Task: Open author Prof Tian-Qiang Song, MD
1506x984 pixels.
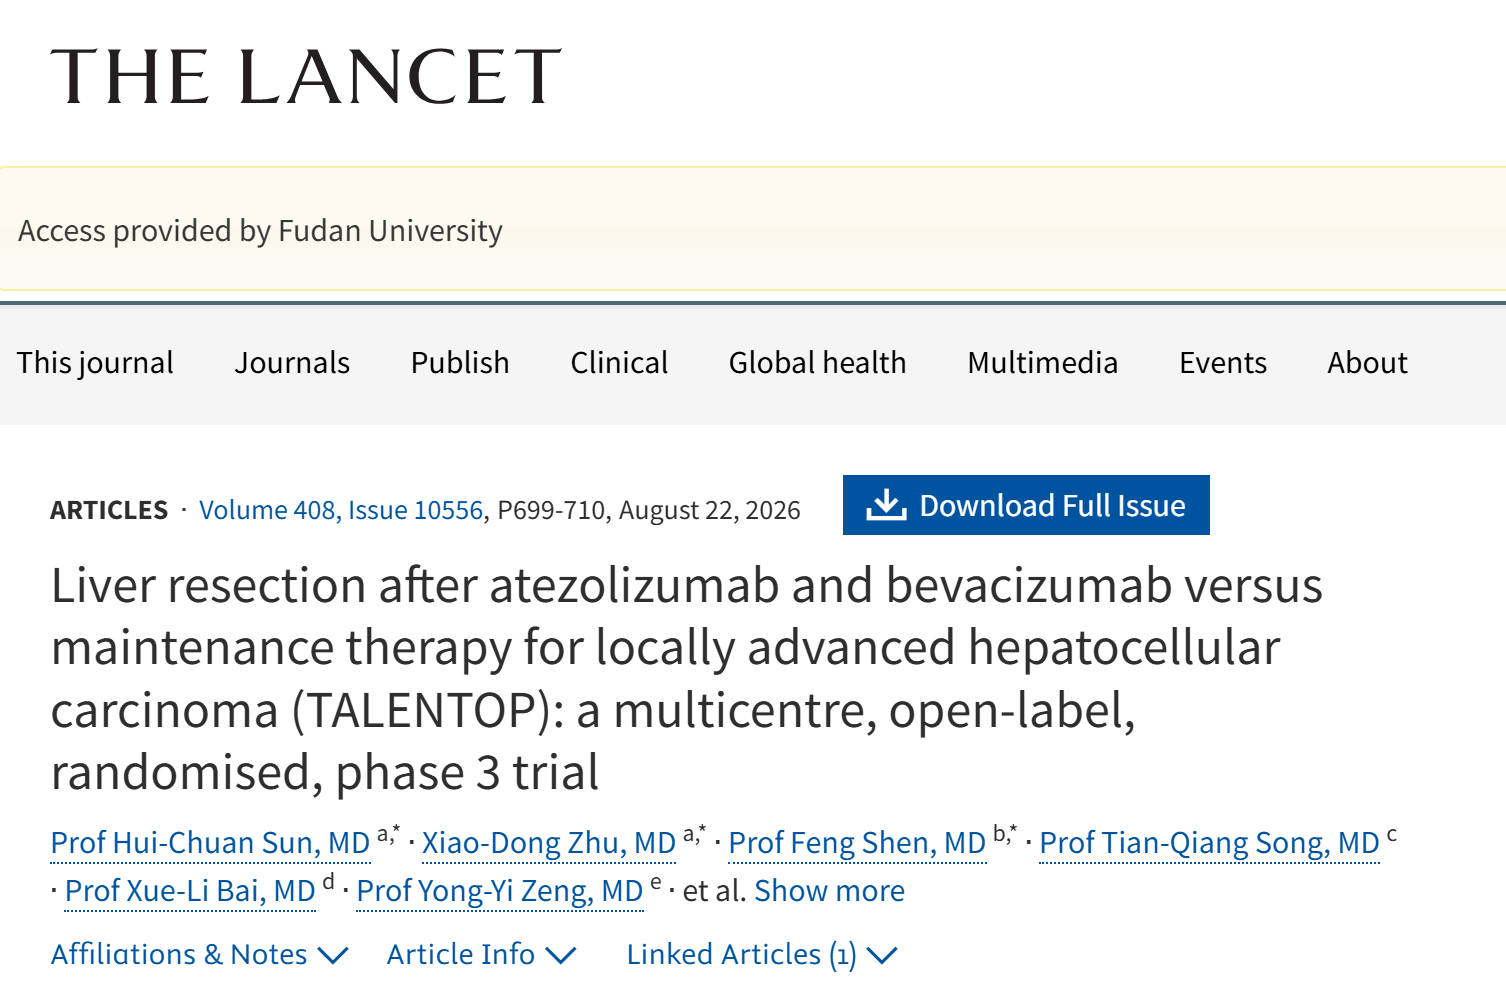Action: point(1209,843)
